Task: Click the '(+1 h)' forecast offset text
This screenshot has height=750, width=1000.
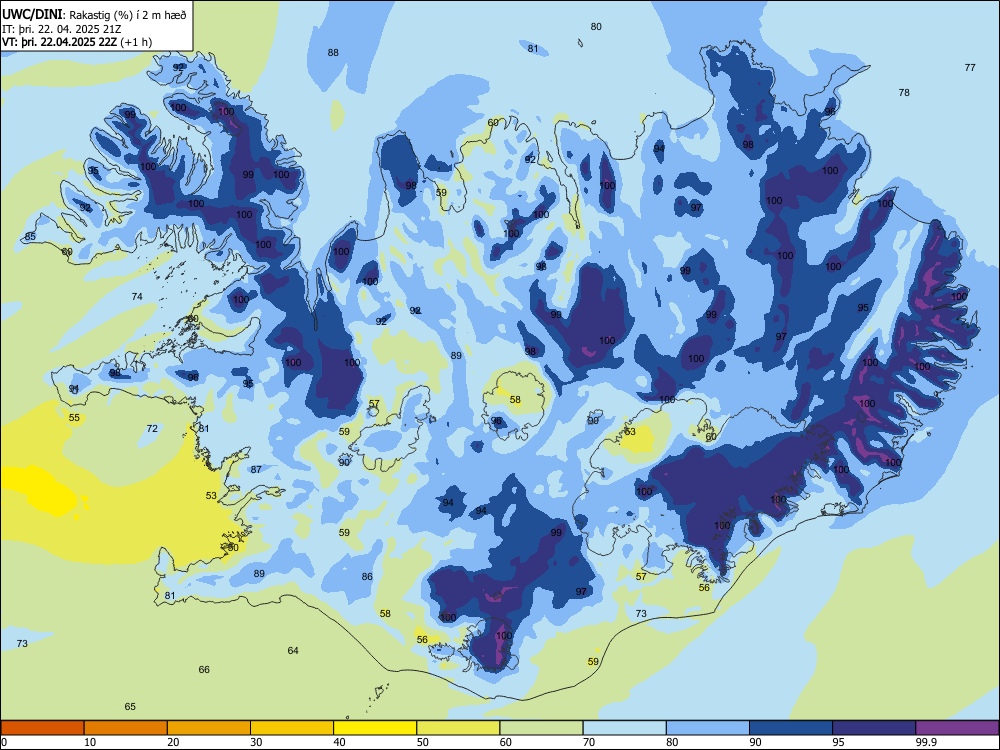Action: pyautogui.click(x=136, y=42)
